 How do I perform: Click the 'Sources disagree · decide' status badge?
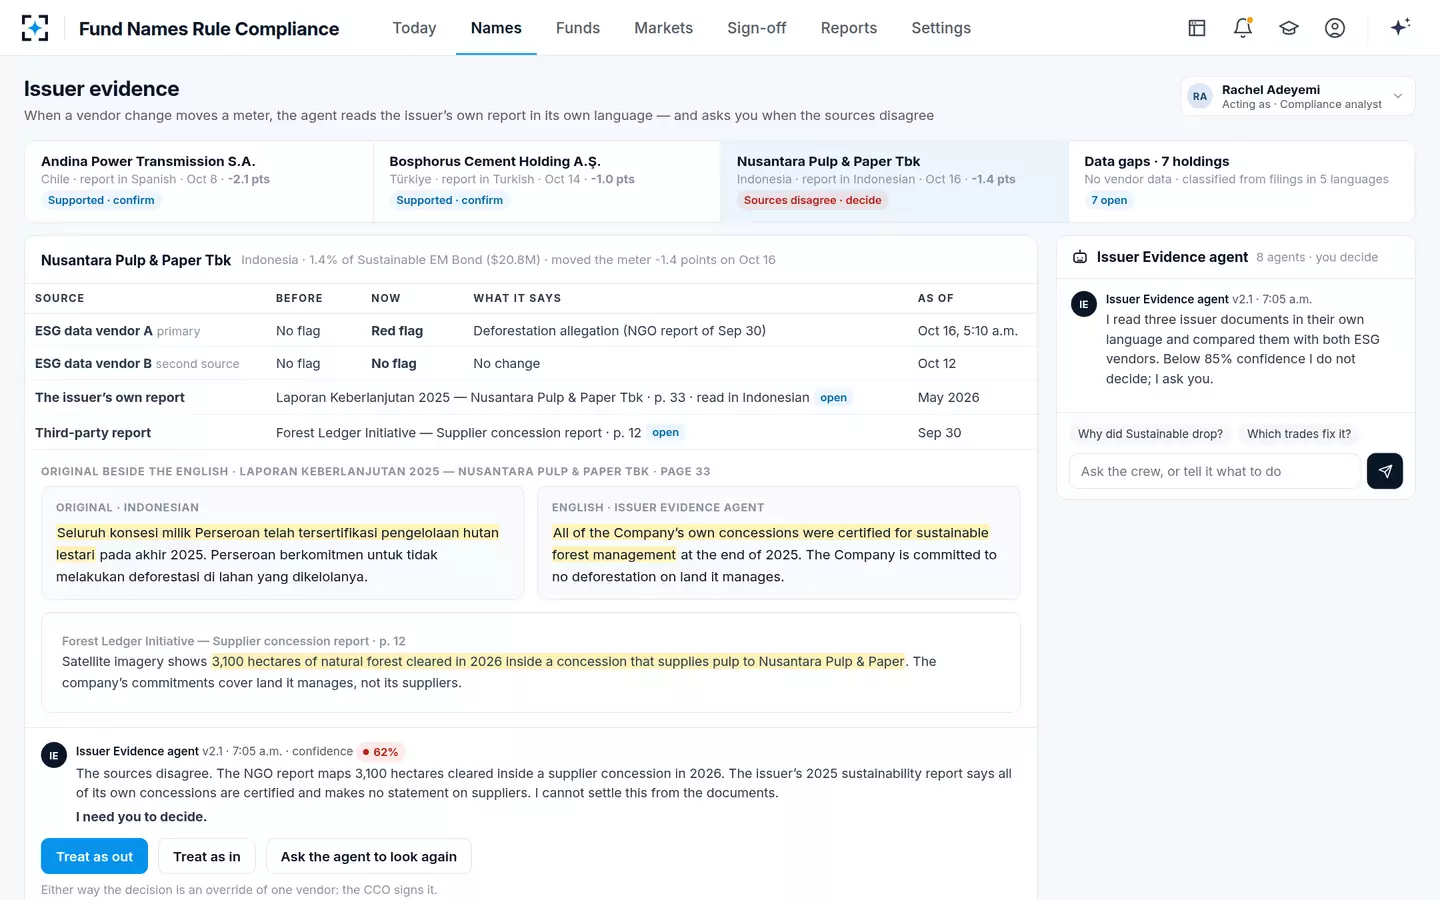813,200
